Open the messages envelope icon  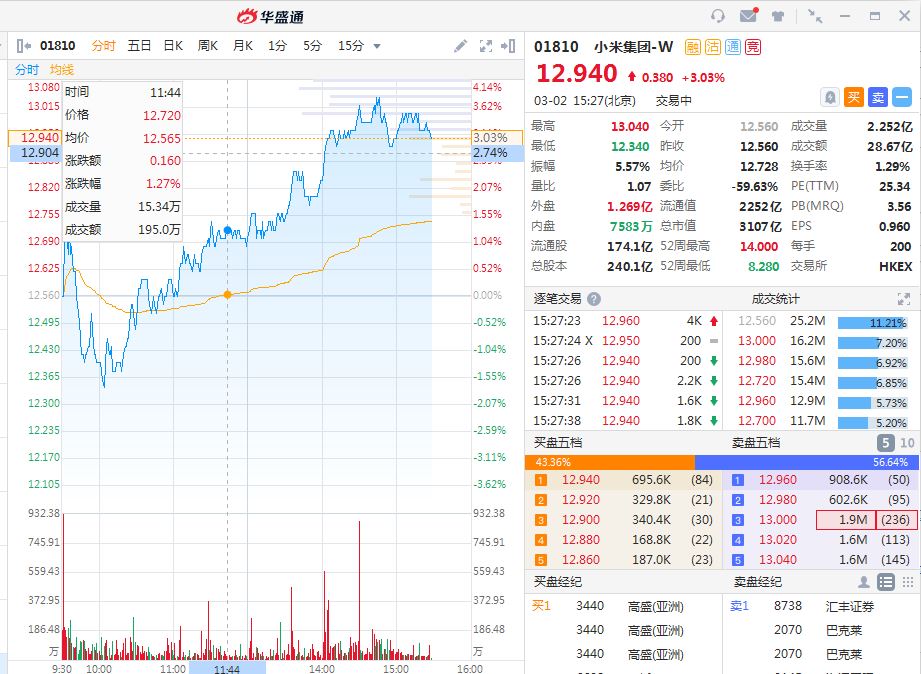click(x=748, y=16)
